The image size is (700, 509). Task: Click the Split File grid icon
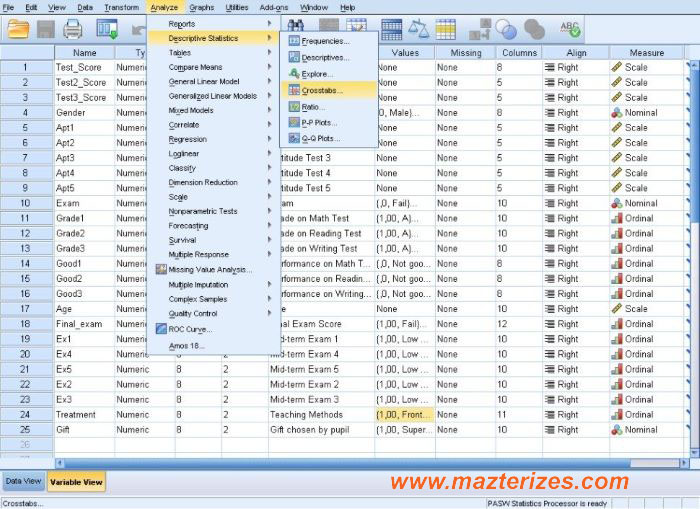(x=392, y=30)
